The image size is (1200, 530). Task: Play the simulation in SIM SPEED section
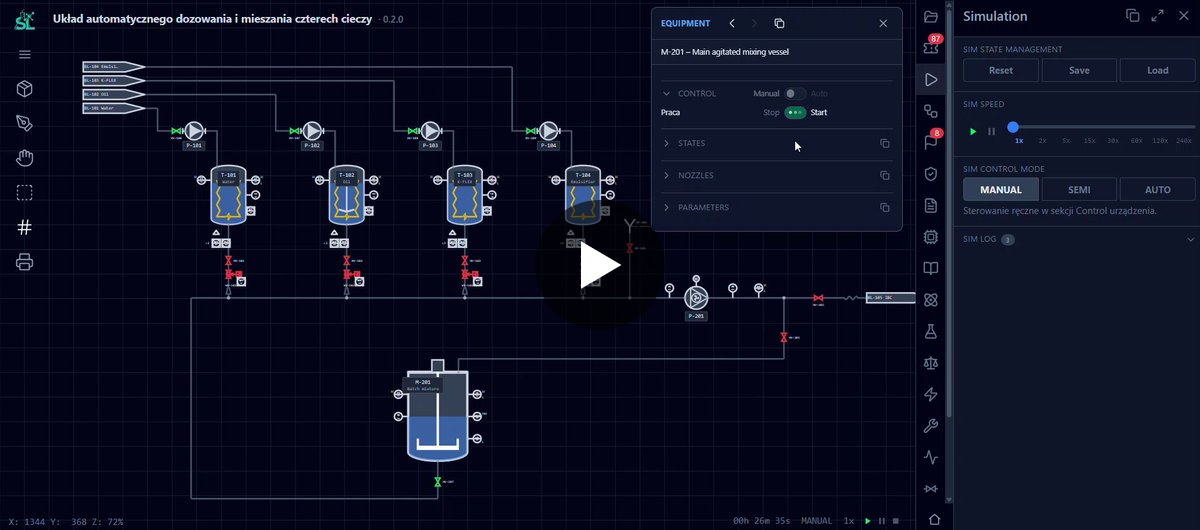(973, 131)
